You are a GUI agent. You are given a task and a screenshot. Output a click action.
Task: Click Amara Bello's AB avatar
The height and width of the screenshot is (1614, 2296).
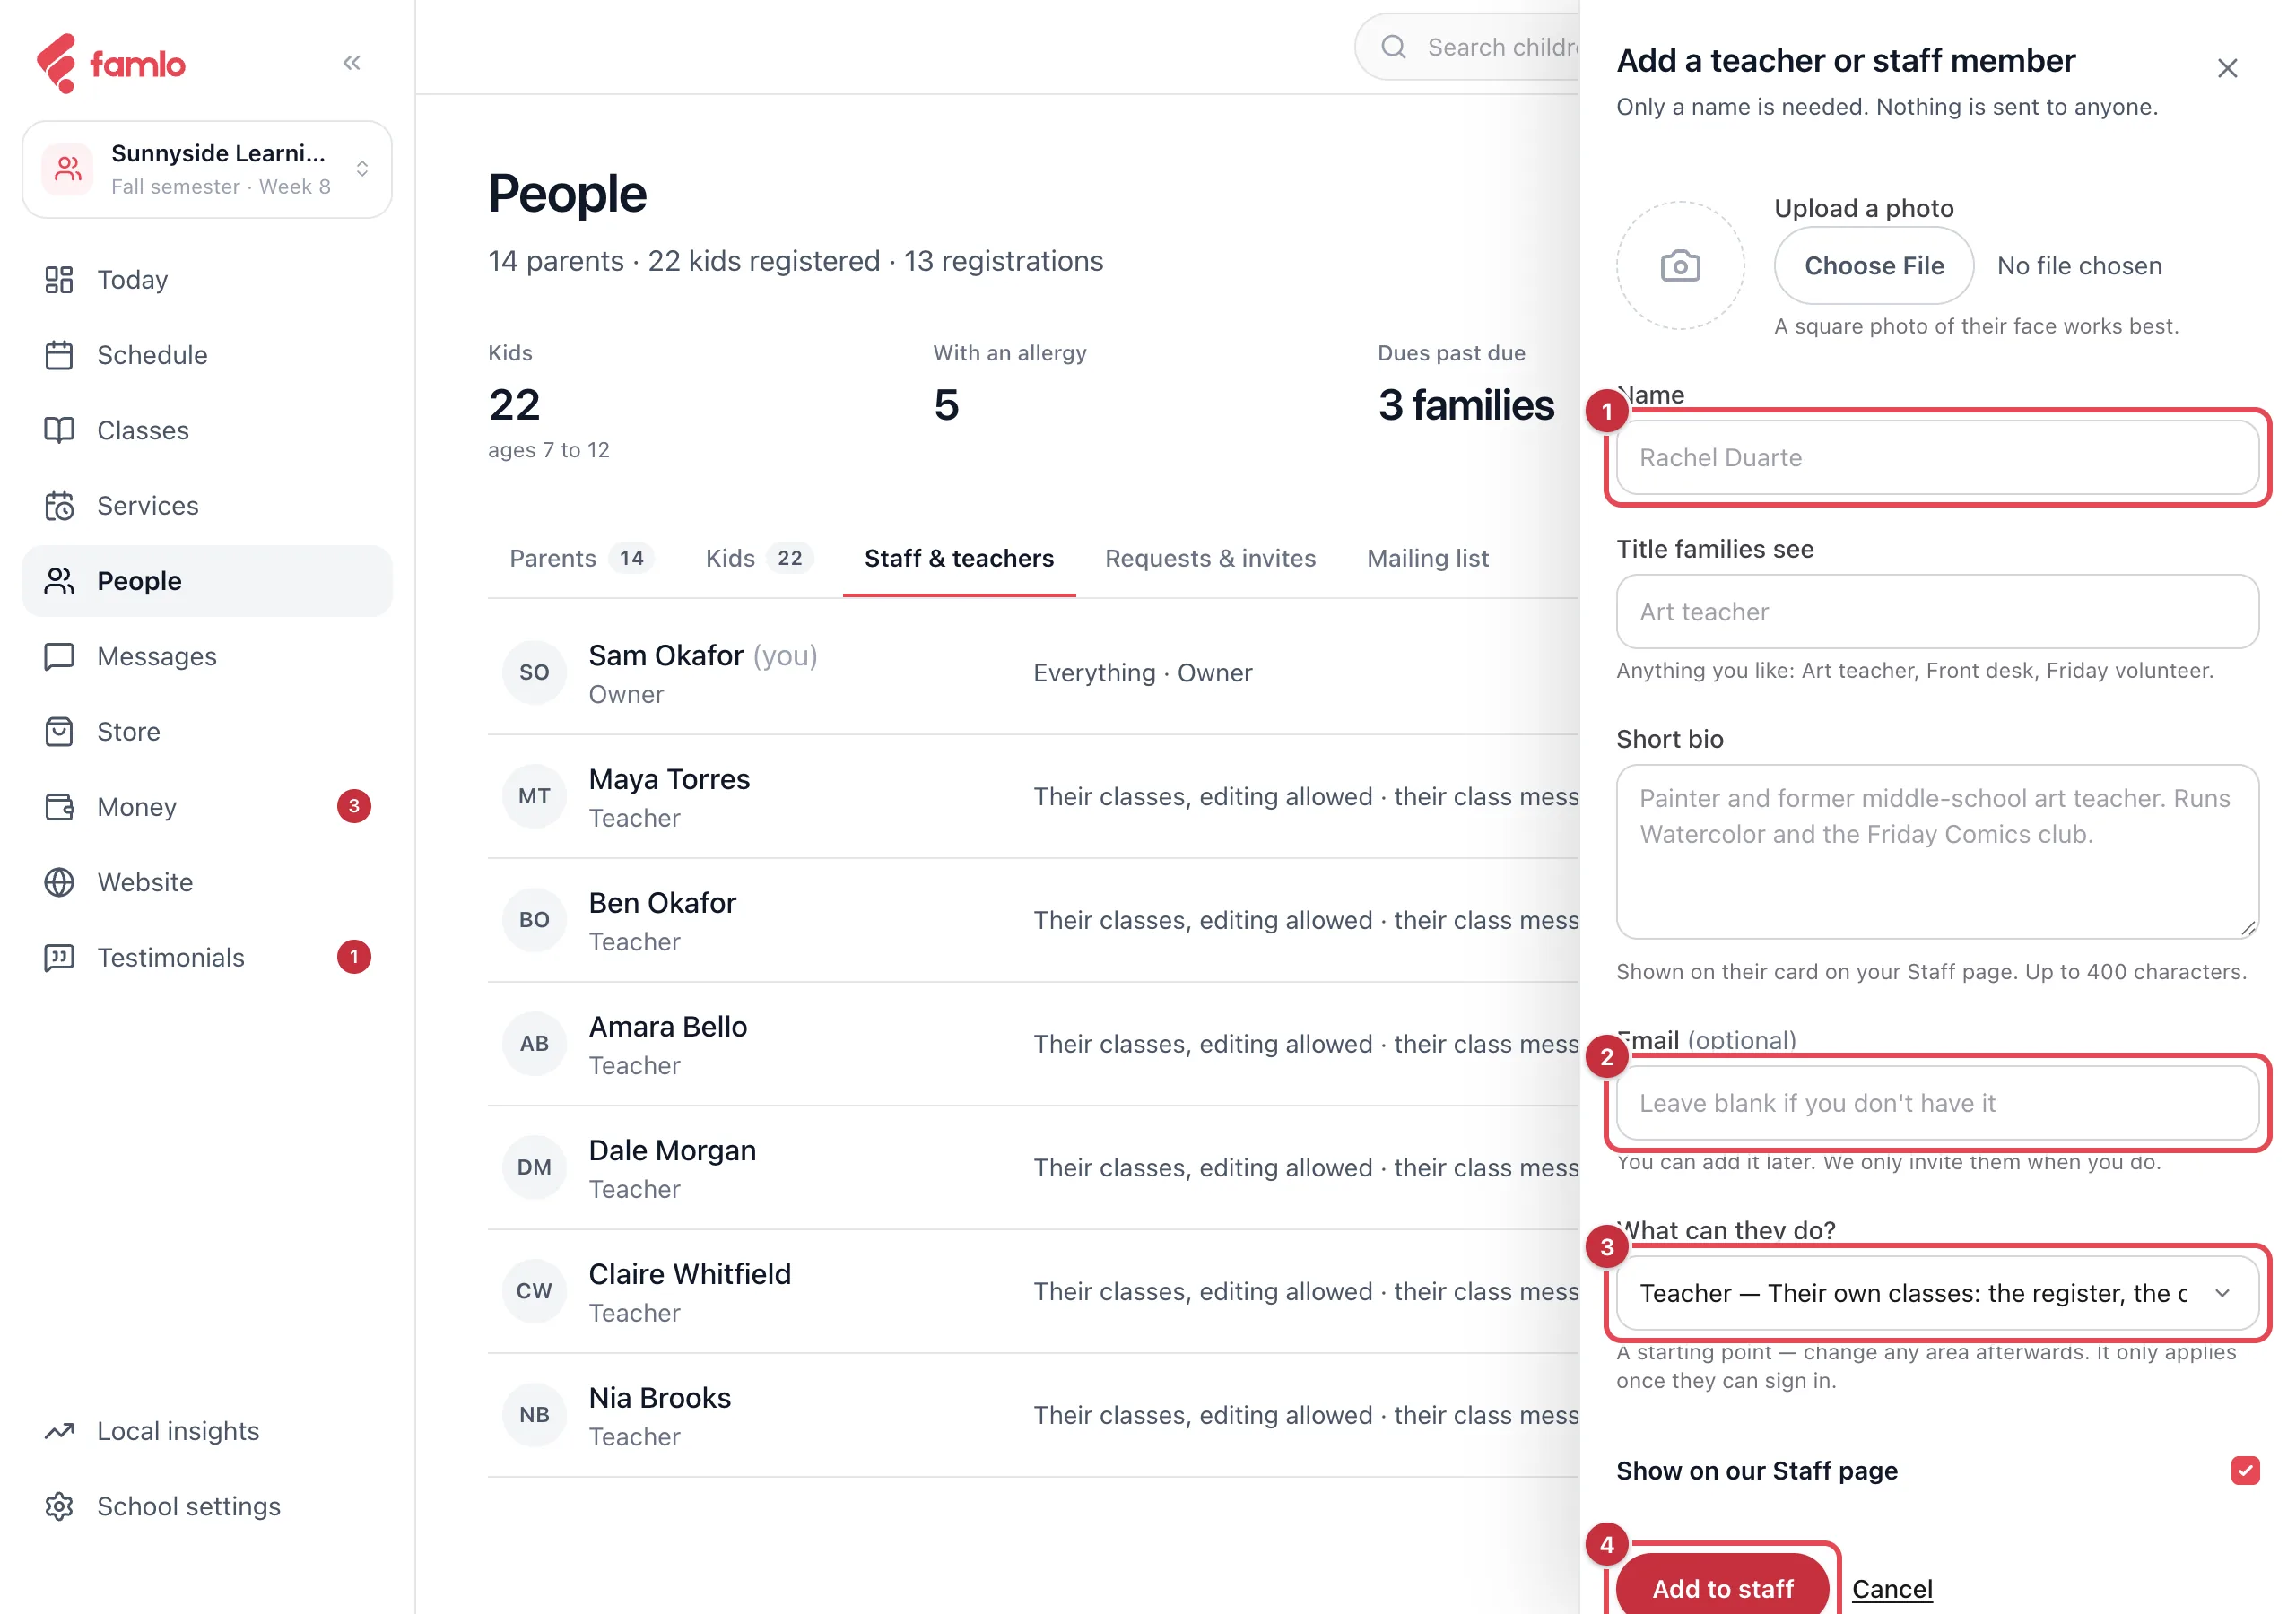(x=534, y=1043)
